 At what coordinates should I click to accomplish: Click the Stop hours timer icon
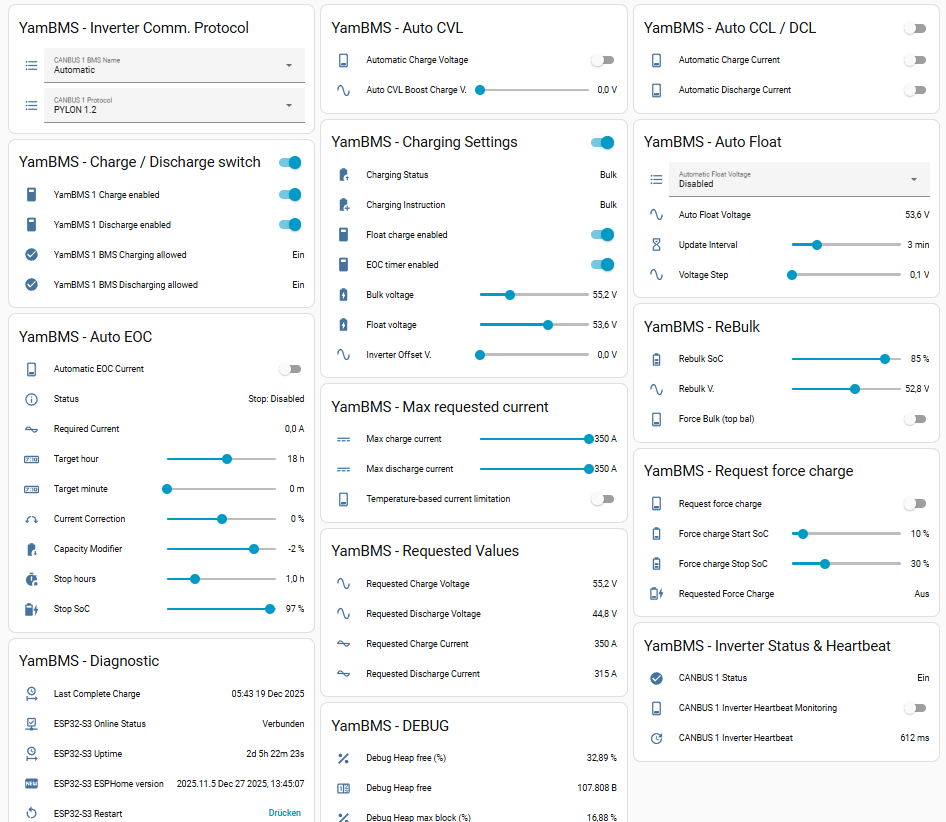pos(31,579)
